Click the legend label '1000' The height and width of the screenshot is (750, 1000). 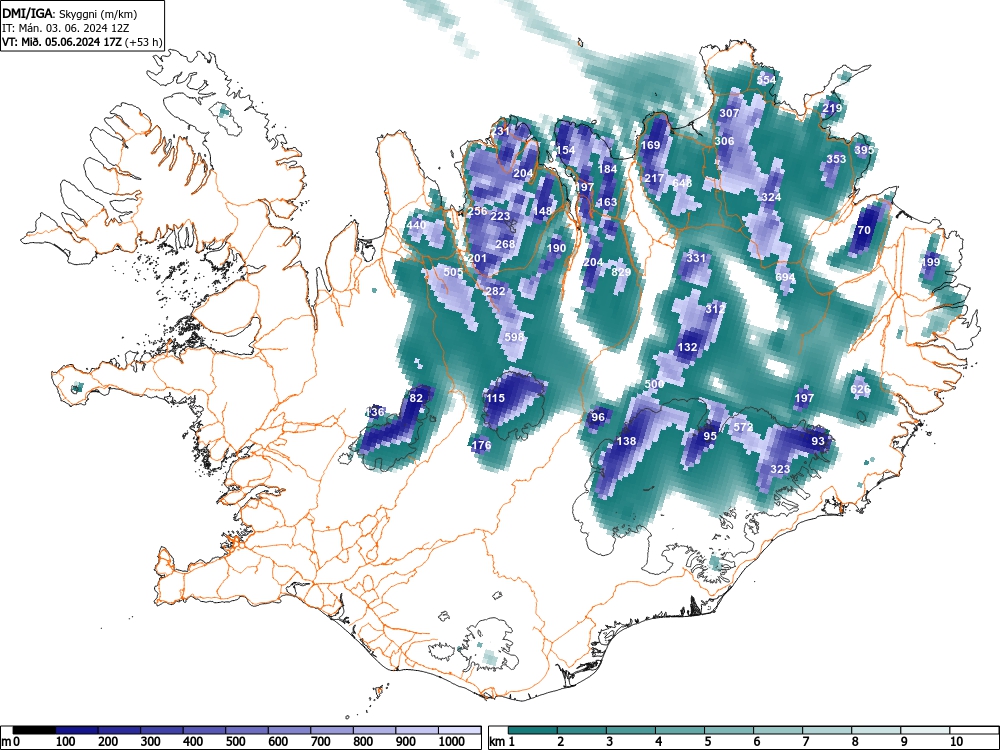click(x=452, y=742)
